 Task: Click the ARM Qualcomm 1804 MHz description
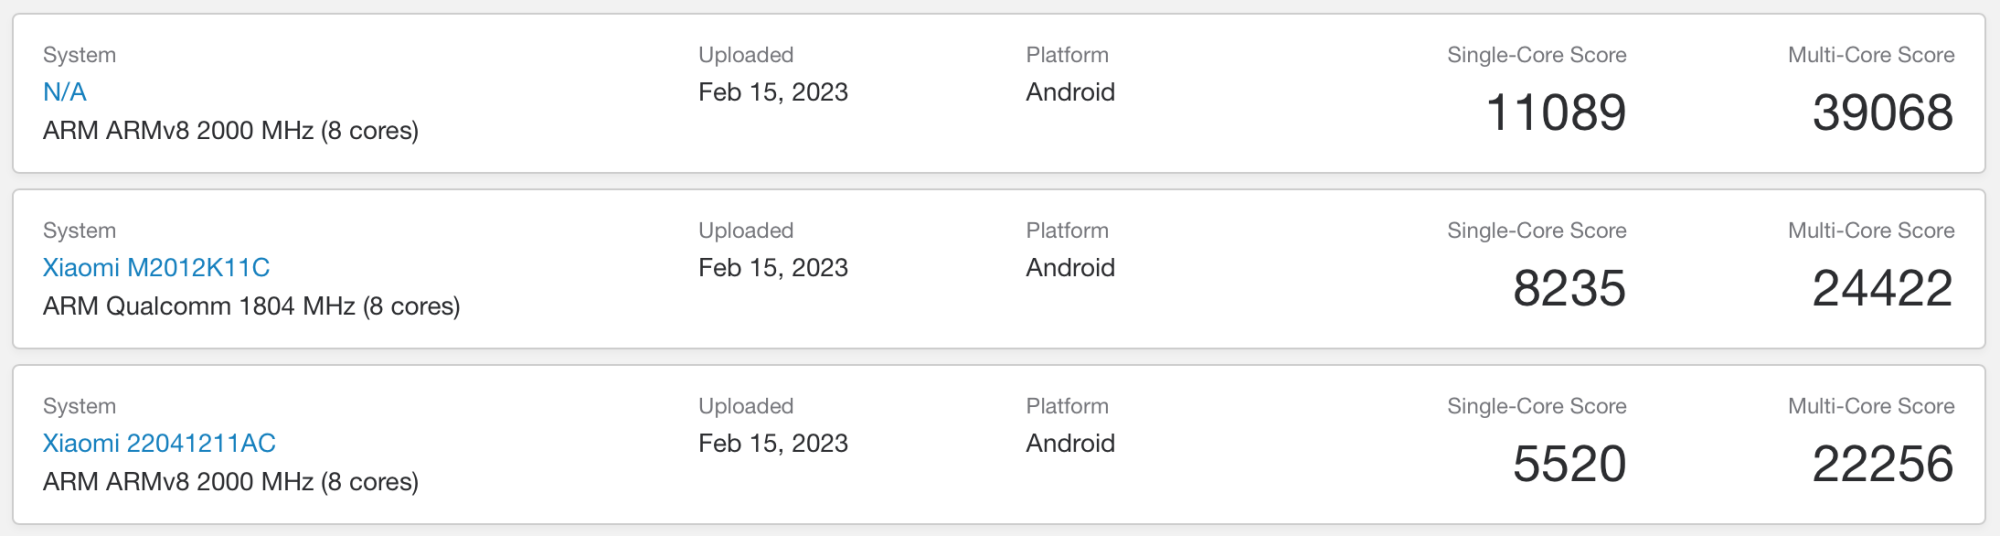coord(251,306)
